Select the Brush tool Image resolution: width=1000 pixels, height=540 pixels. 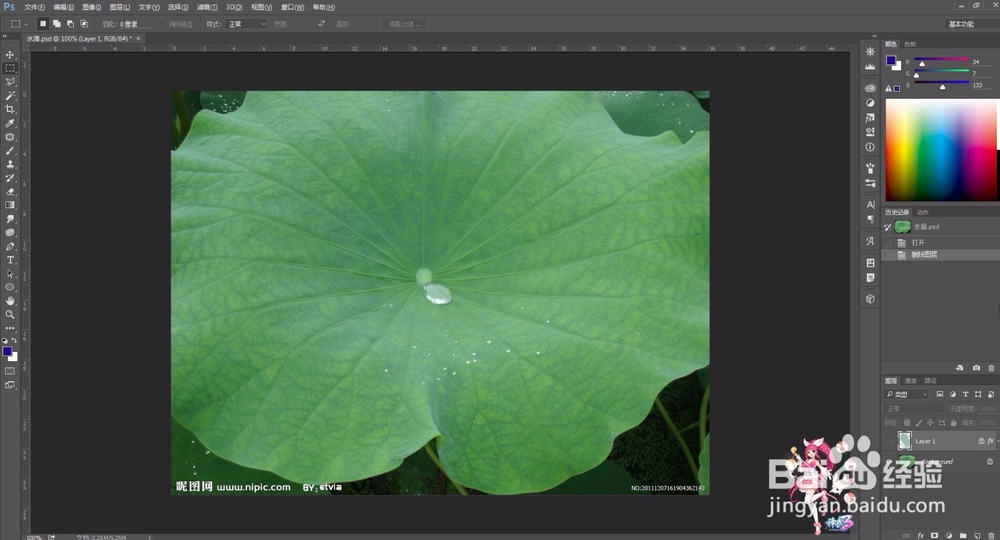click(x=10, y=150)
